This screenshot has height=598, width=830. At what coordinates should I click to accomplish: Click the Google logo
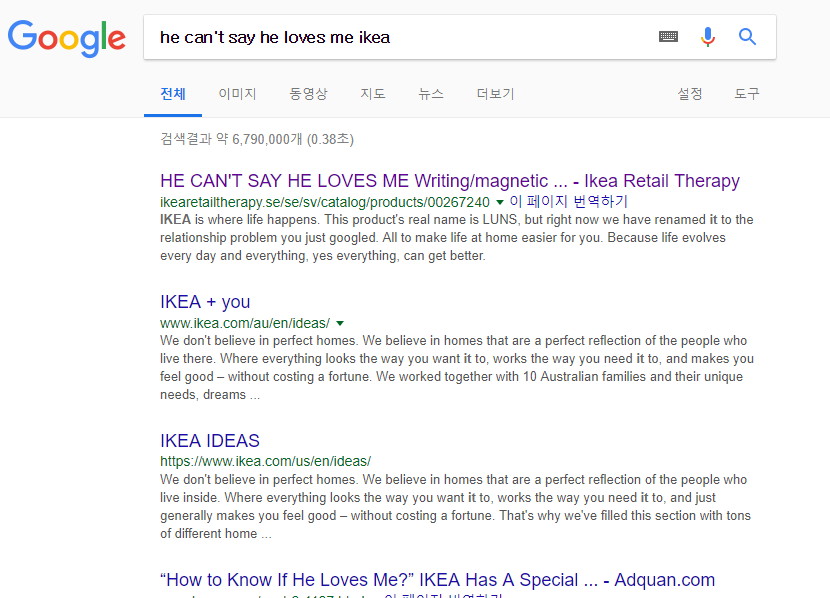66,38
